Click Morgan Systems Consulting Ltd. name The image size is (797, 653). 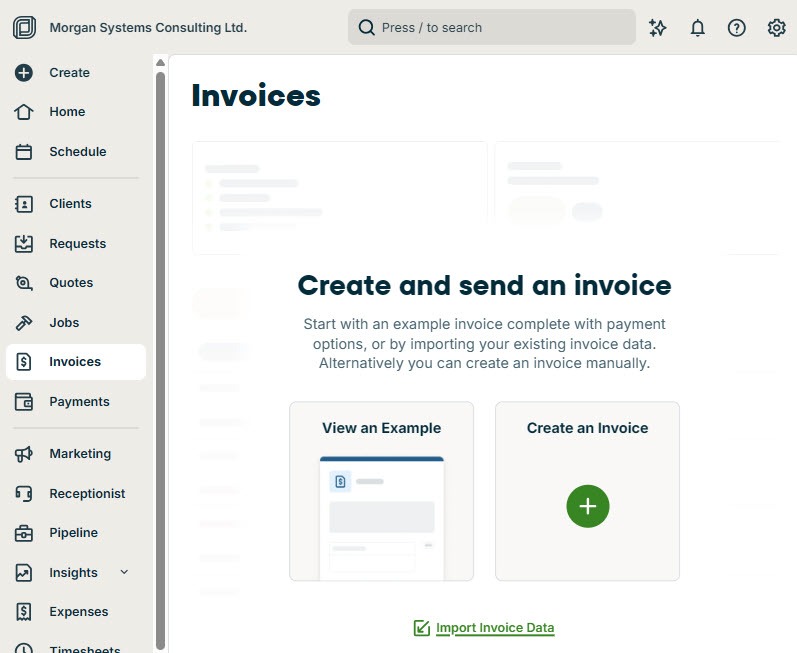tap(148, 27)
